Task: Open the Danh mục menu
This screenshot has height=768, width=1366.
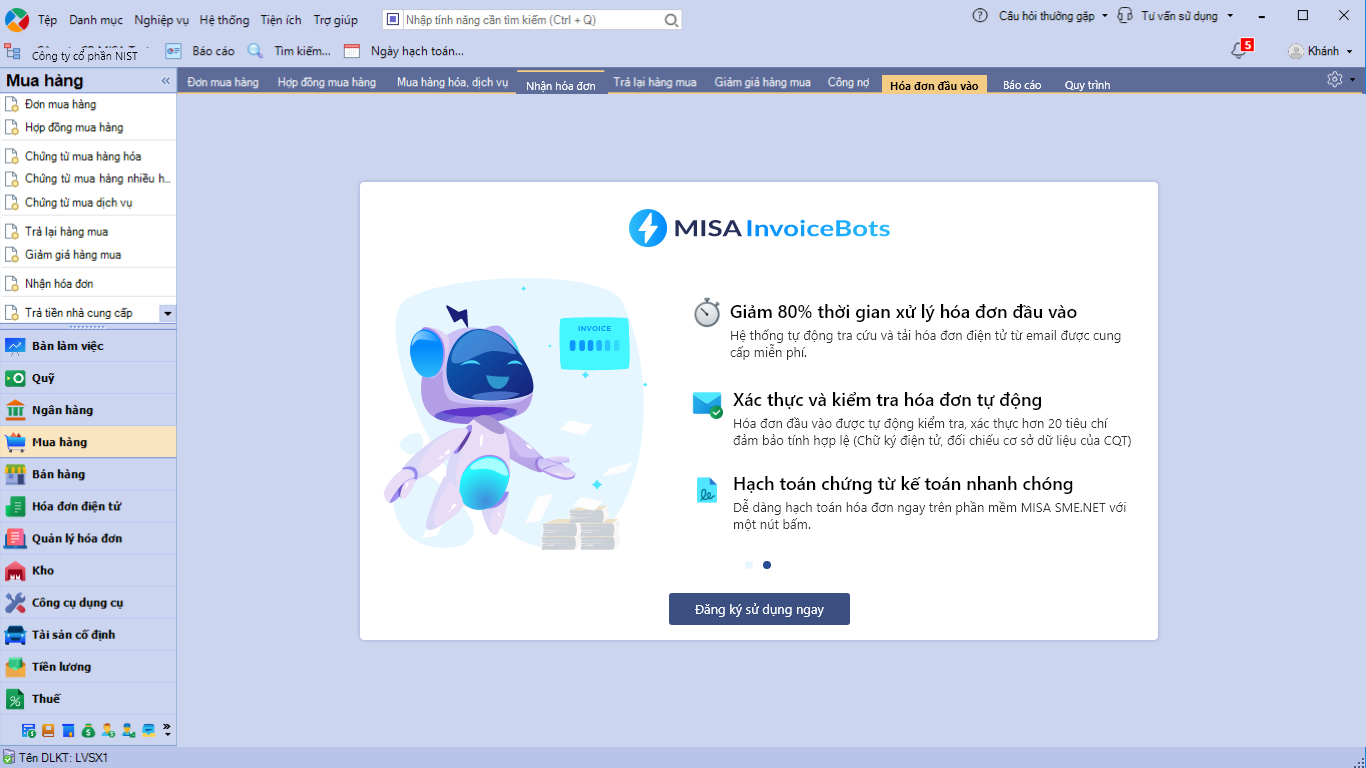Action: pyautogui.click(x=96, y=20)
